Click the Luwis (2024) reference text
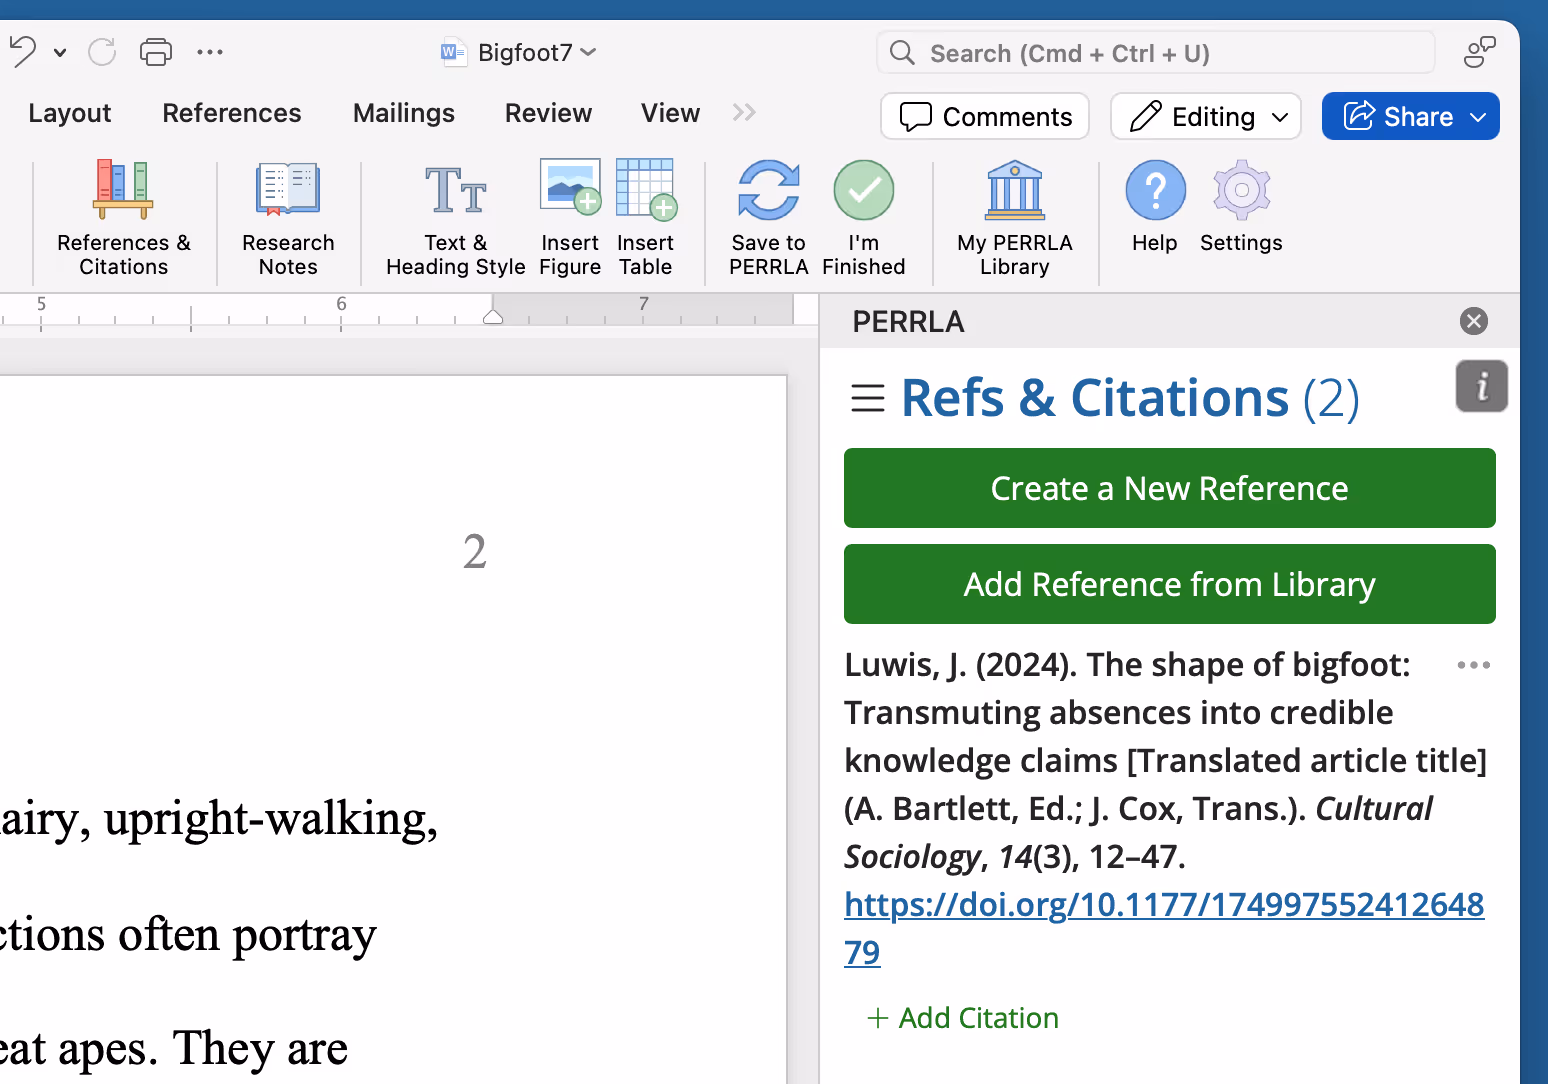 (1166, 760)
